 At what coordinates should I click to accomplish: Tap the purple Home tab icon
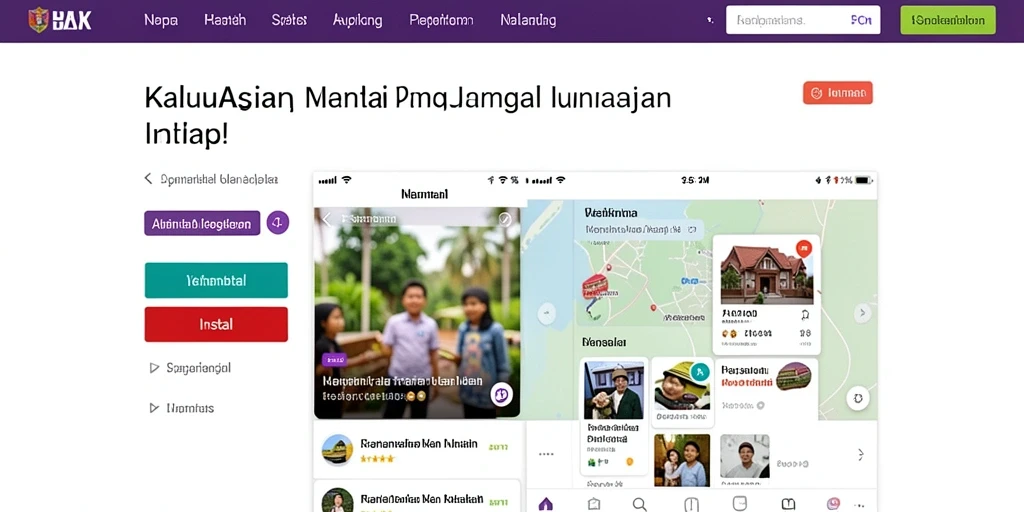545,504
